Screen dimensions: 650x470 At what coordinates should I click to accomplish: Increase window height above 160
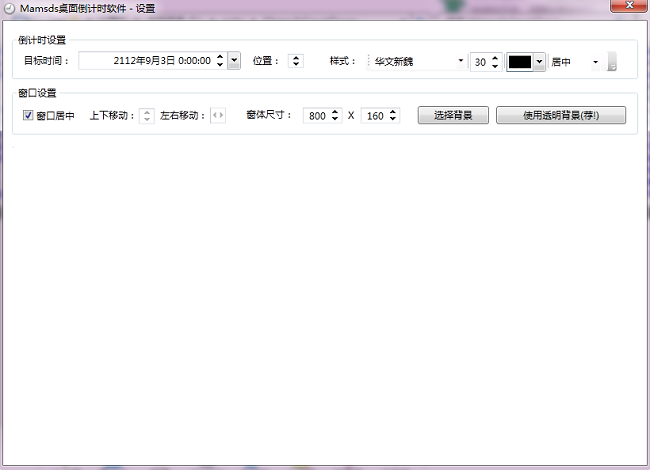tap(393, 112)
